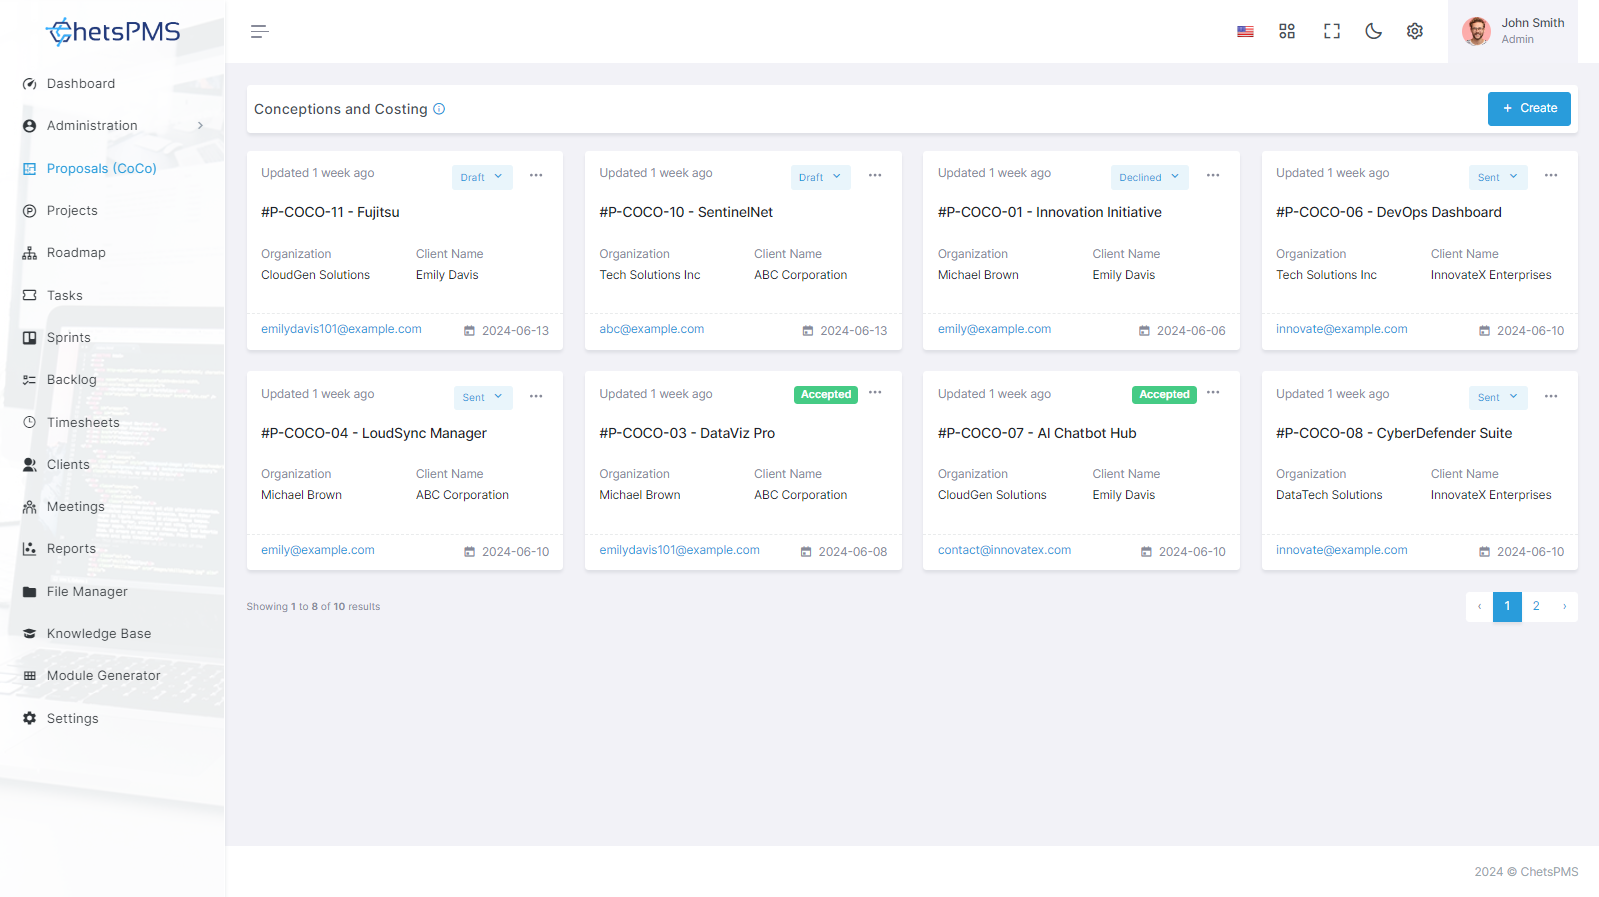The width and height of the screenshot is (1599, 897).
Task: Open proposal #P-COCO-08 - CyberDefender Suite
Action: 1394,433
